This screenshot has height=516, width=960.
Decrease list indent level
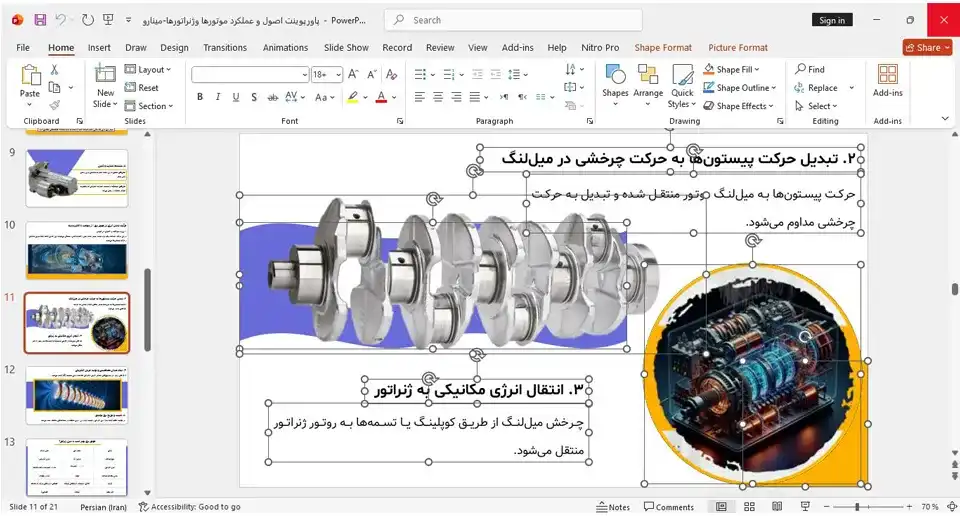[477, 75]
